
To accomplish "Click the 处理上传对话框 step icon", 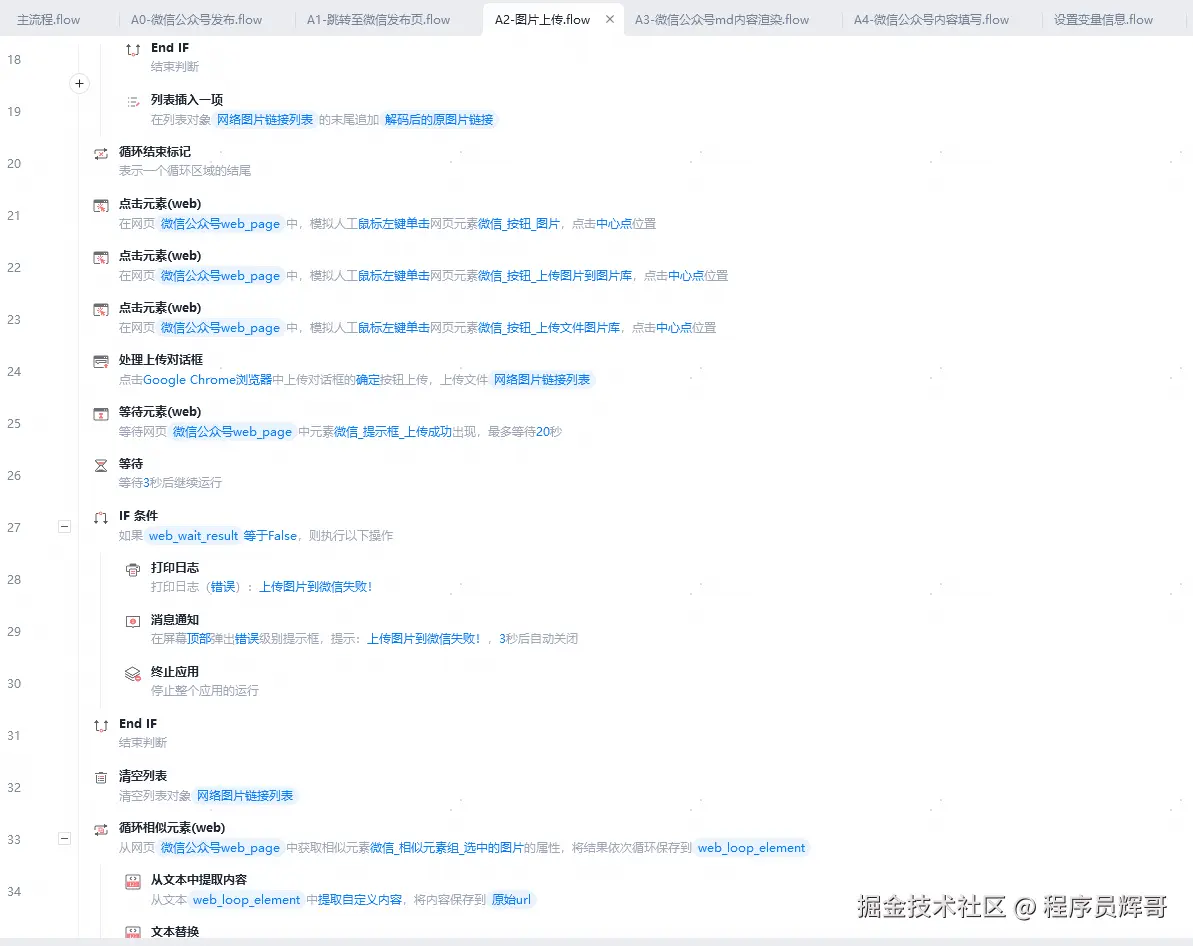I will pyautogui.click(x=100, y=362).
